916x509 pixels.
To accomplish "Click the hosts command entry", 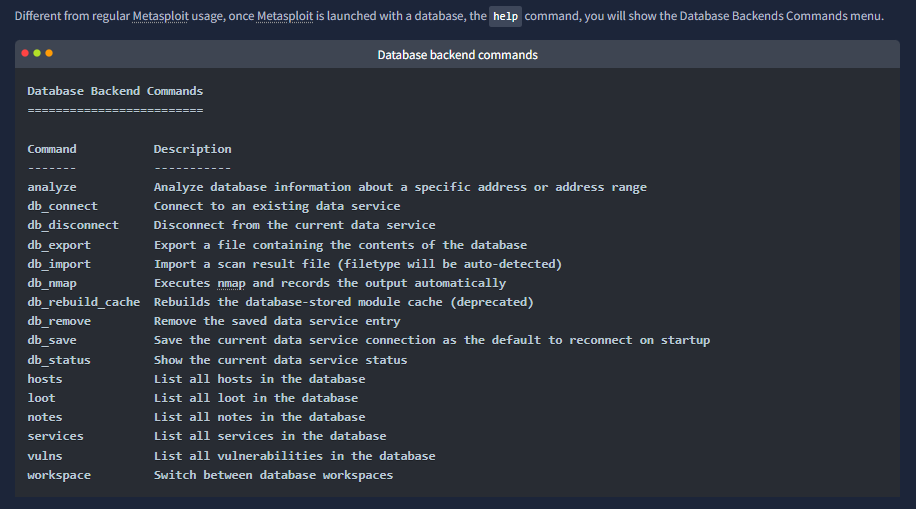I will (x=45, y=379).
